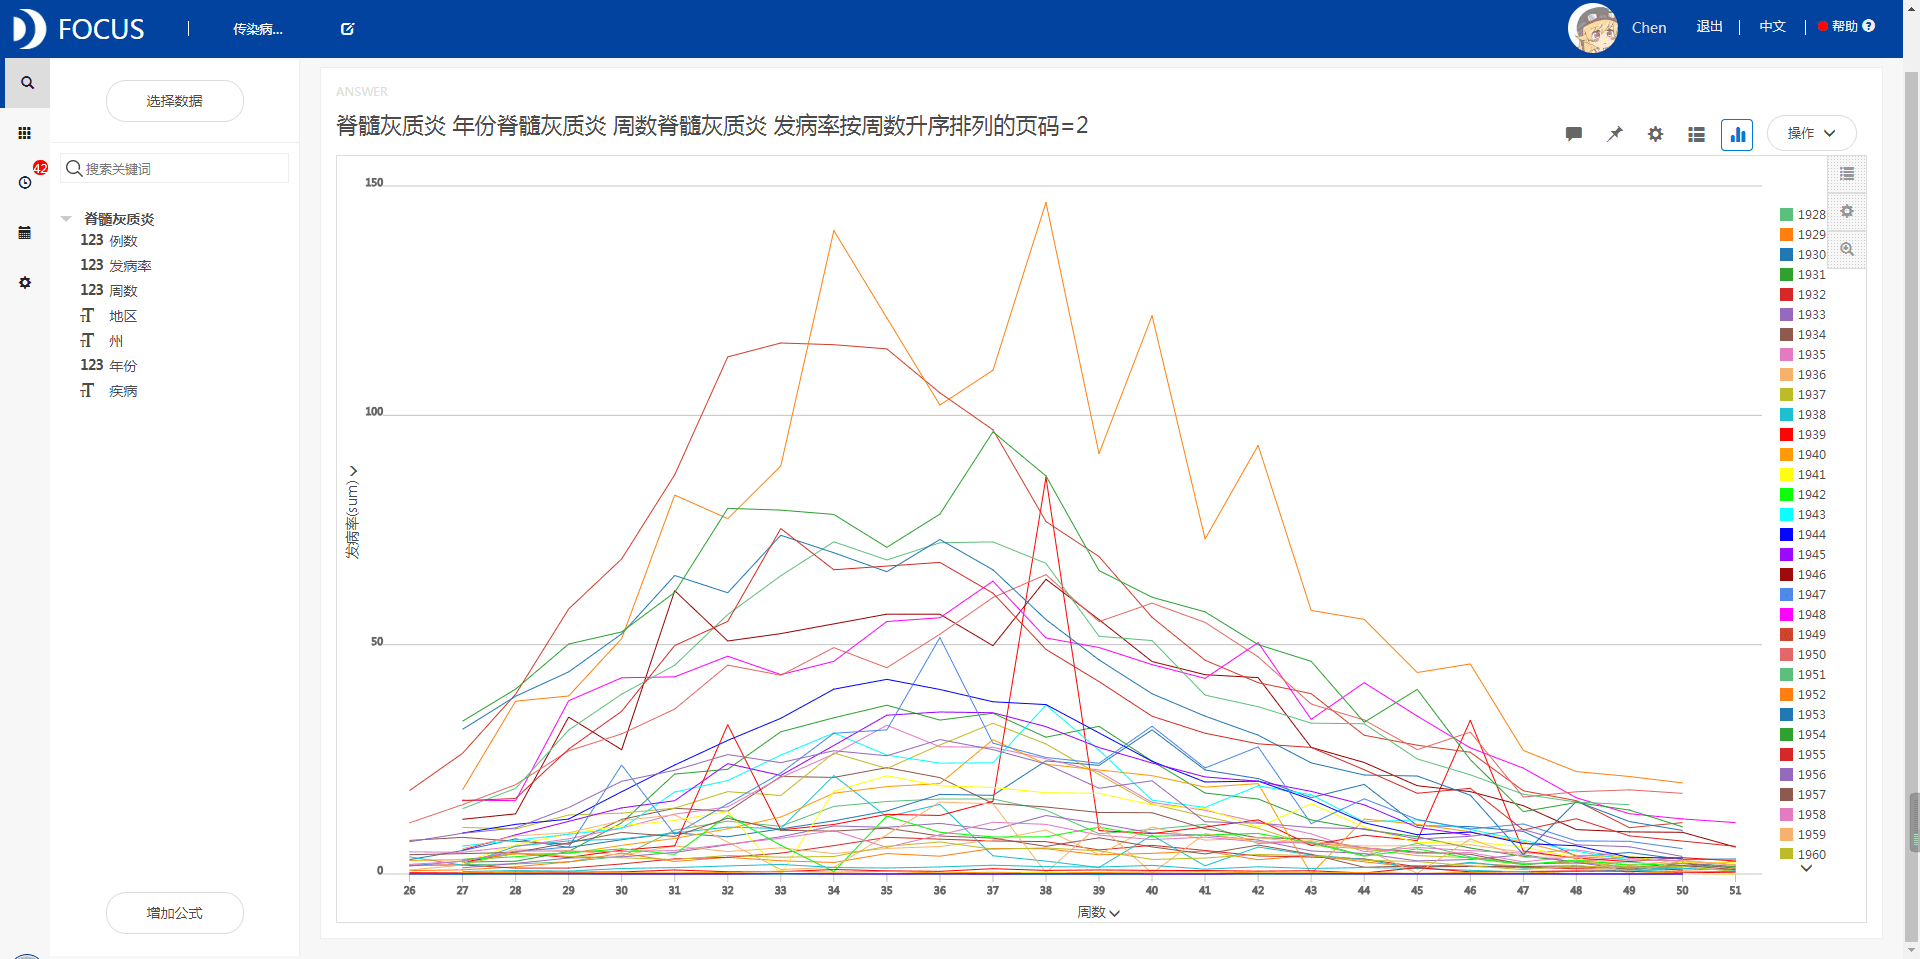
Task: Click the 退出 logout link
Action: (x=1709, y=26)
